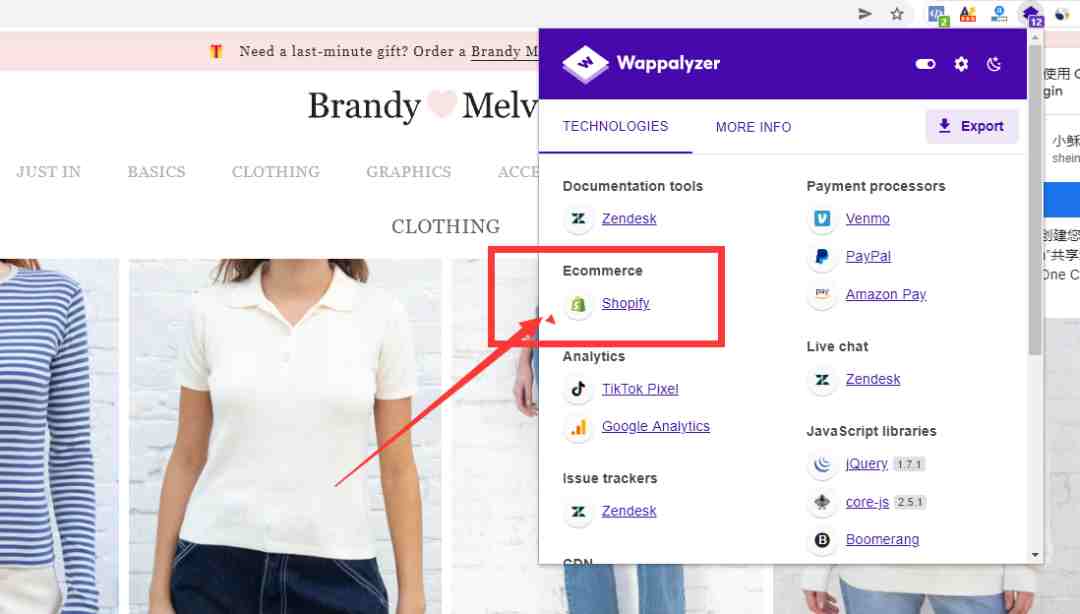Toggle the Wappalyzer dark mode moon icon

(994, 64)
